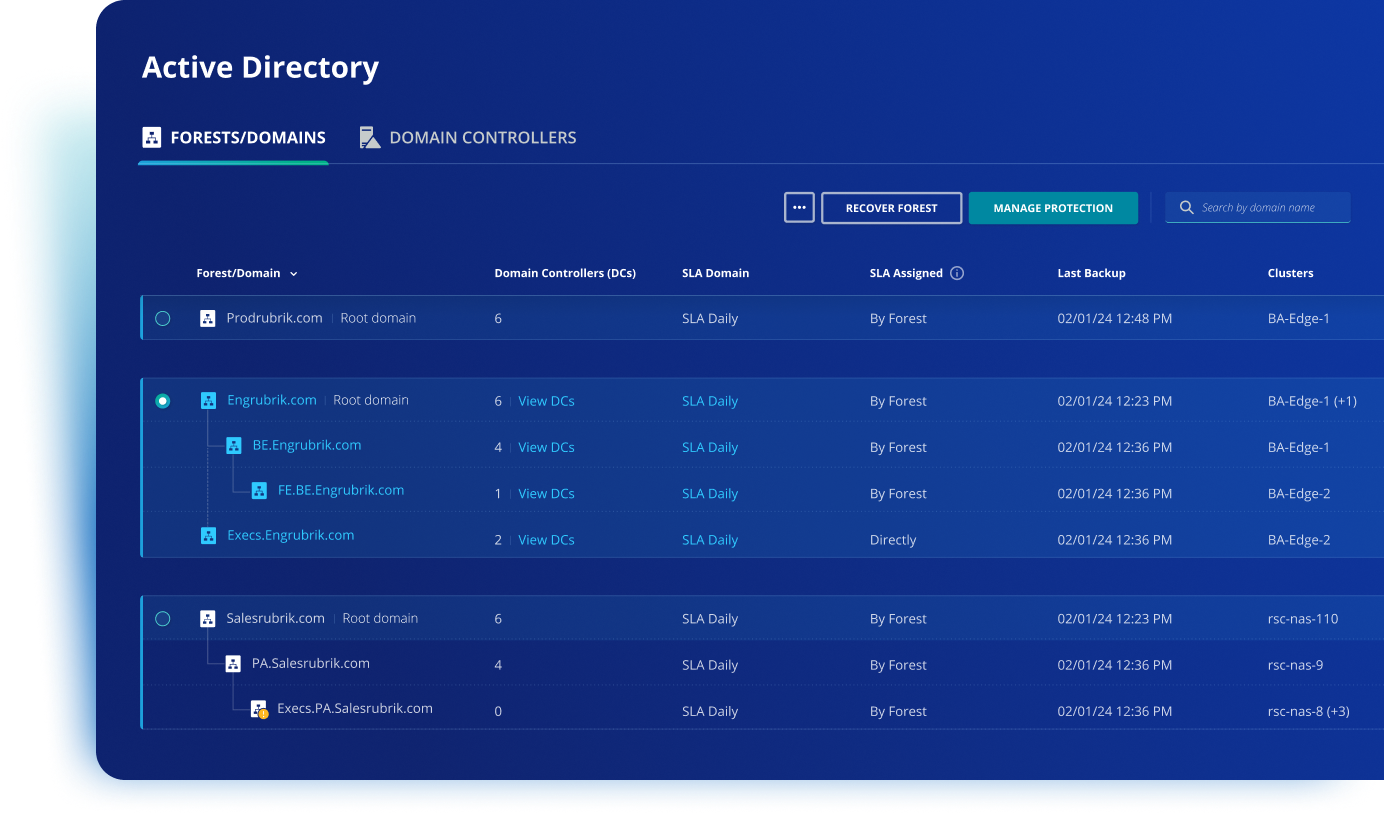Click the rsc-nas-9 cluster cell
1384x816 pixels.
point(1295,665)
